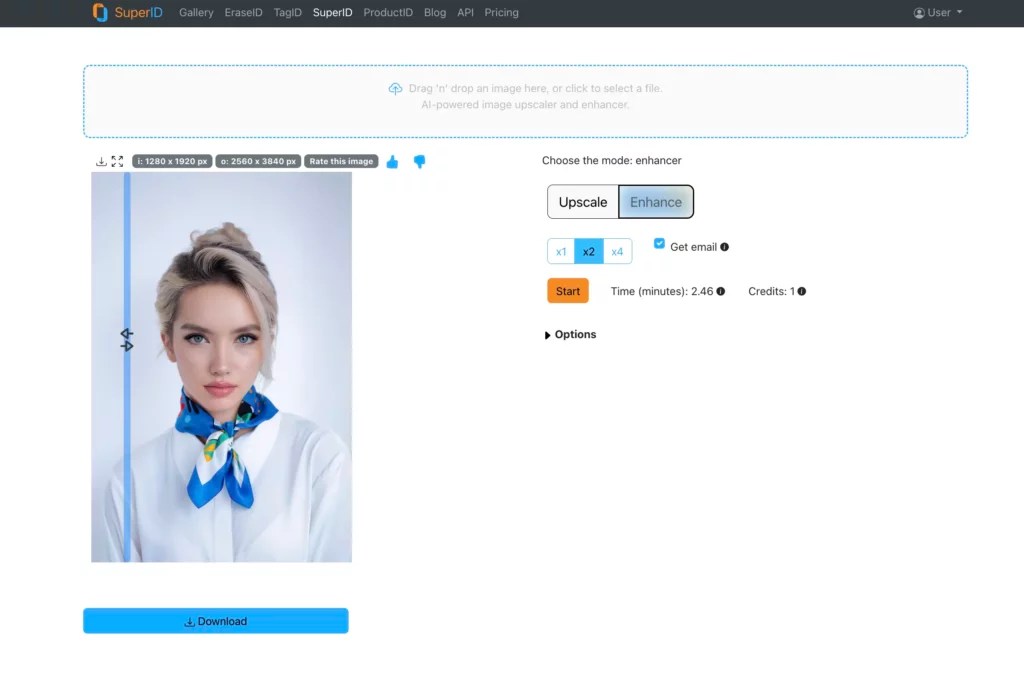Expand the Options section

[x=569, y=334]
